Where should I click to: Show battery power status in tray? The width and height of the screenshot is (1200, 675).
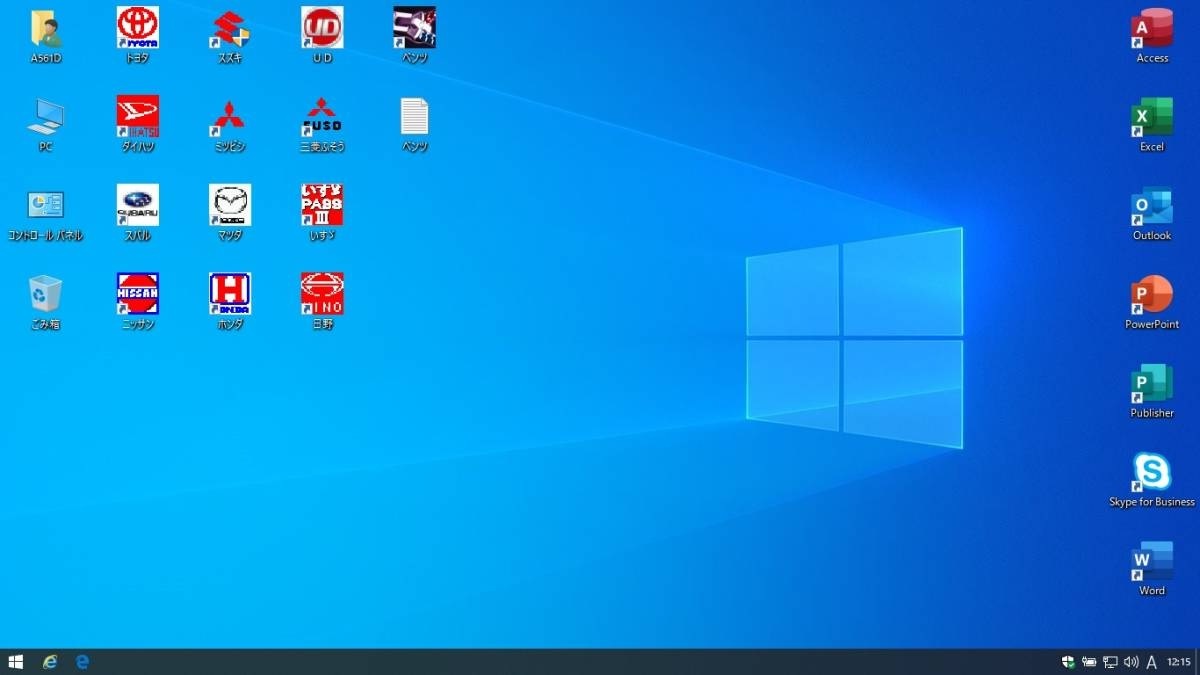pos(1089,662)
